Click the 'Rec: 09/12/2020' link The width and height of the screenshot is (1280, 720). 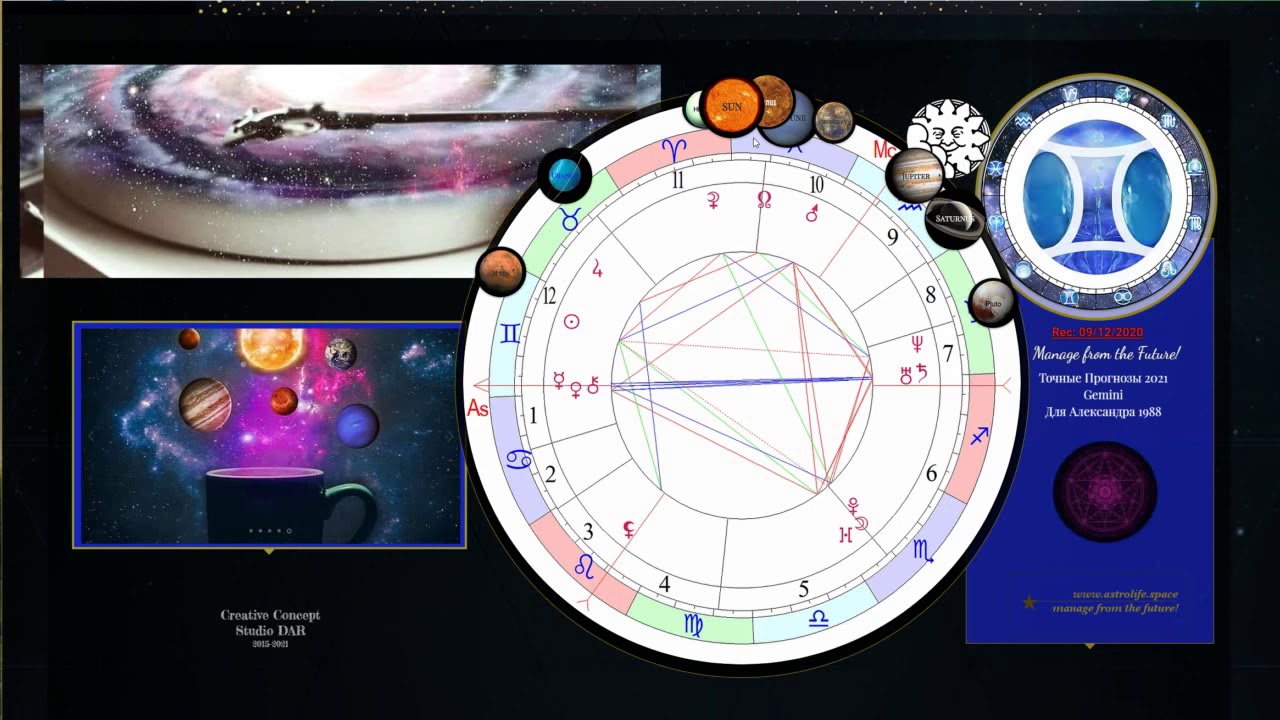[1097, 332]
